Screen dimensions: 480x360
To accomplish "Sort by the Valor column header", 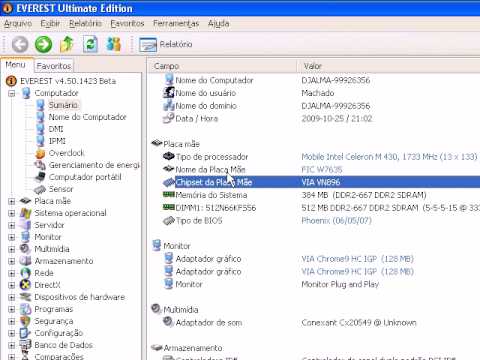I will [x=388, y=66].
